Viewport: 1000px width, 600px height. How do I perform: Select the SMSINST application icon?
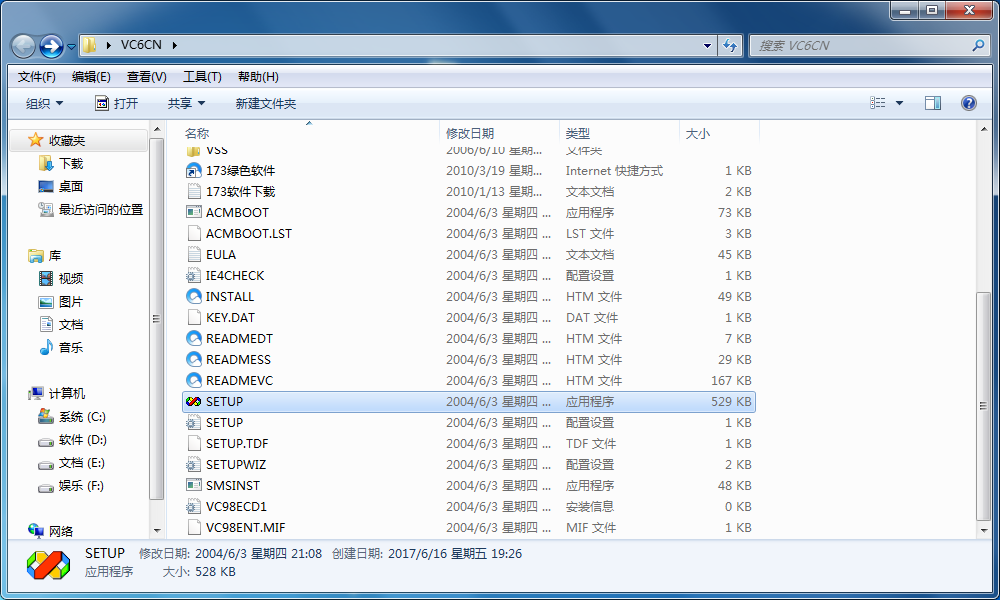(x=193, y=486)
